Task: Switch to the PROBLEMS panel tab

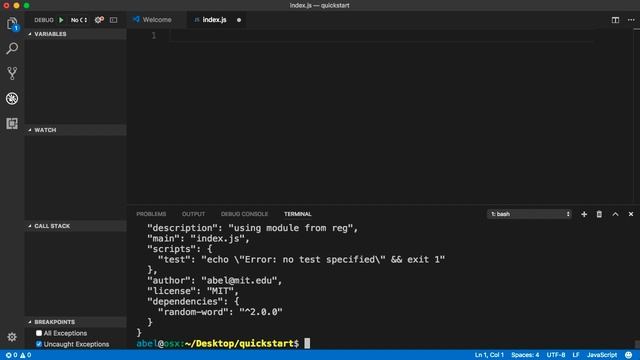Action: click(x=151, y=214)
